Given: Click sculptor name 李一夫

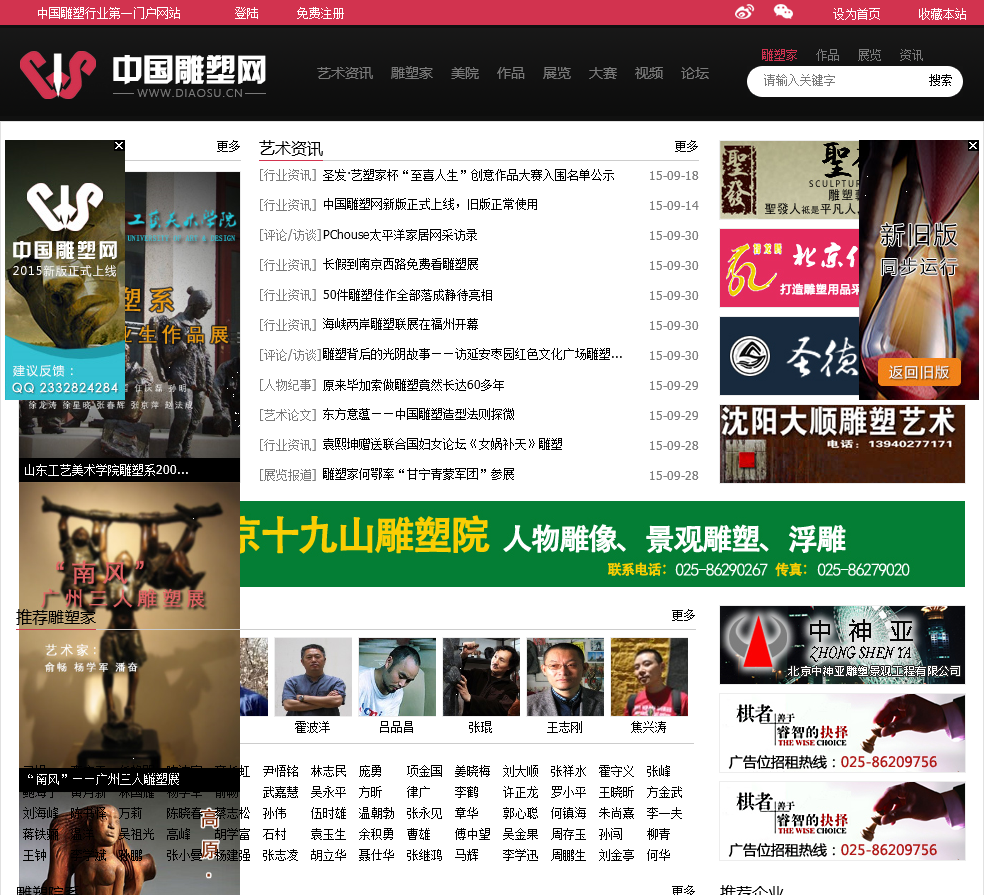Looking at the screenshot, I should [665, 813].
